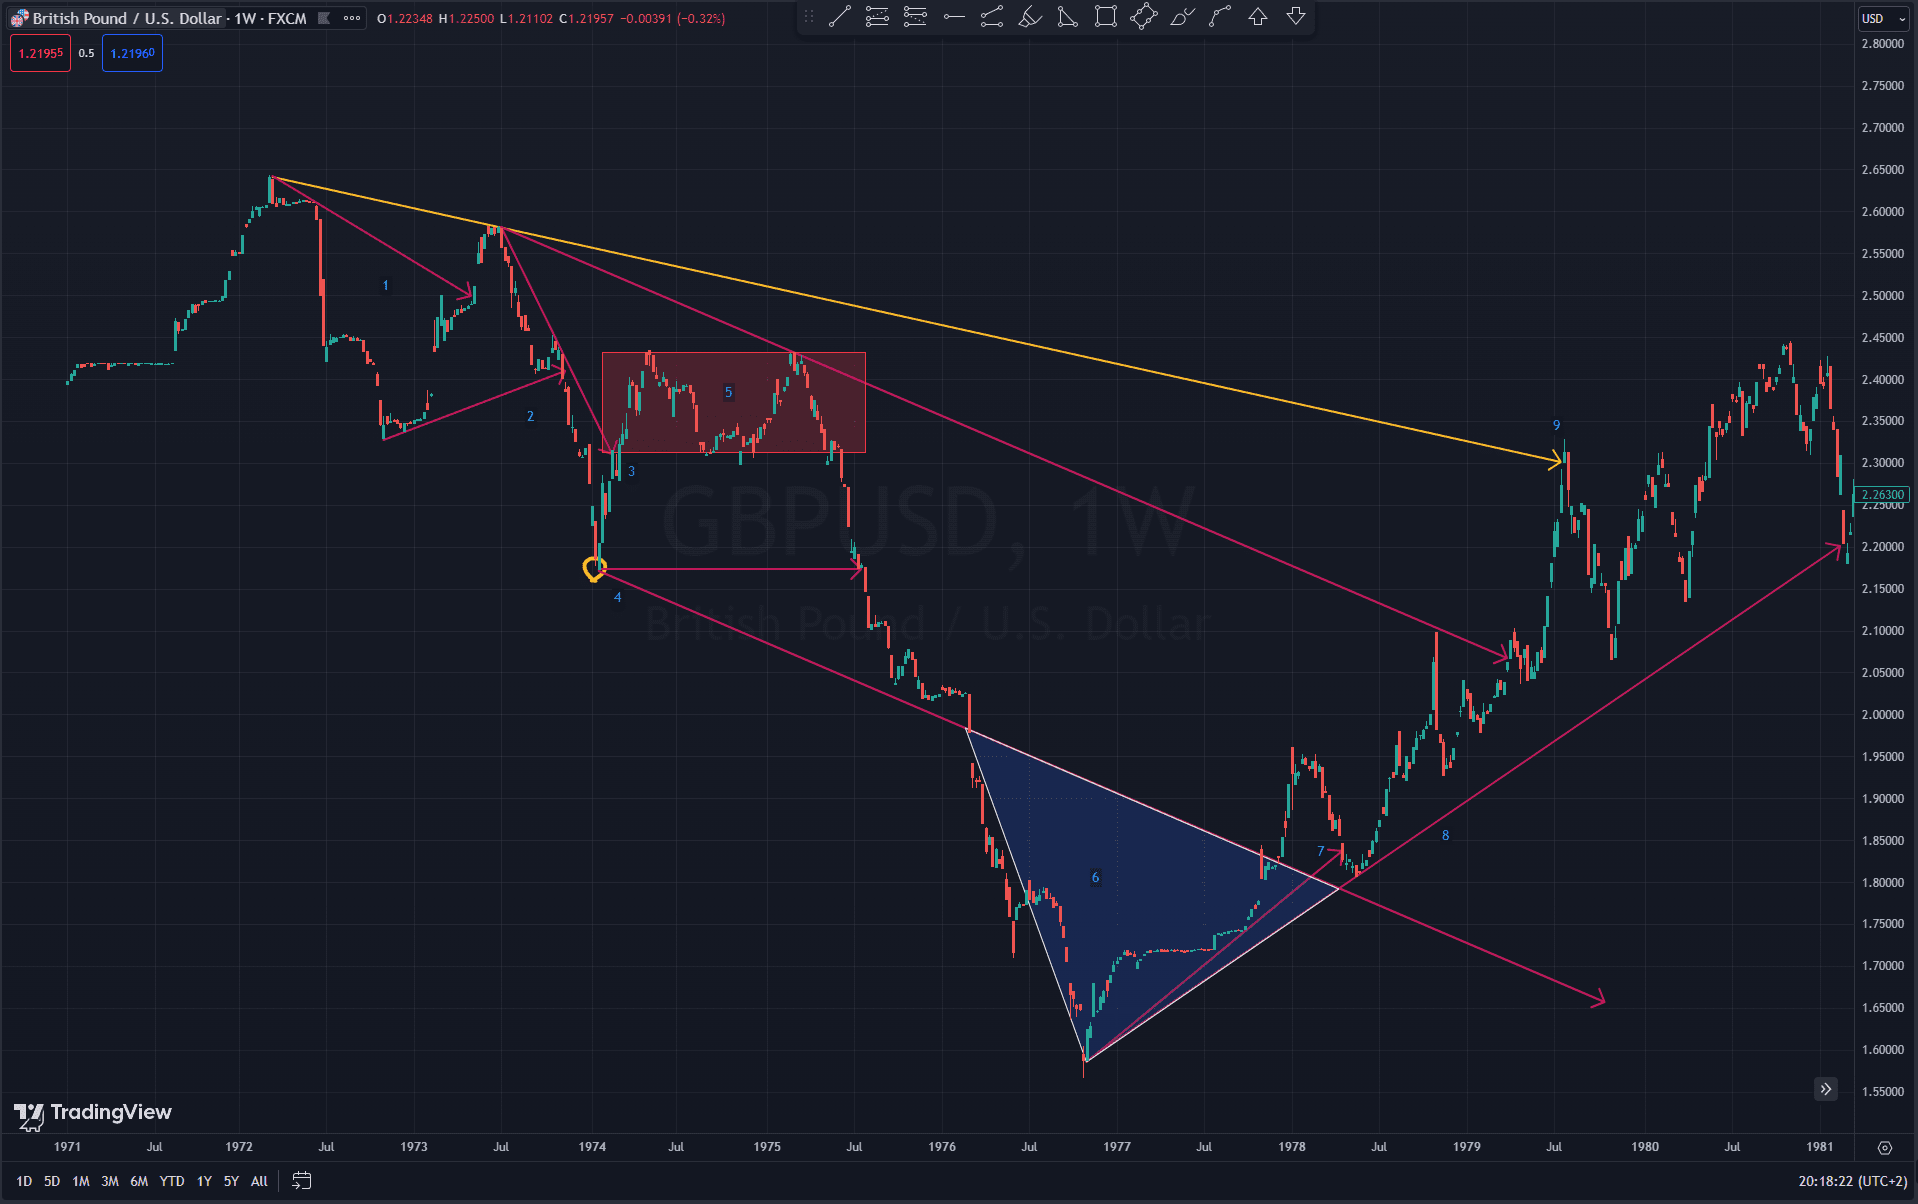
Task: Set time range to 3M
Action: point(110,1181)
